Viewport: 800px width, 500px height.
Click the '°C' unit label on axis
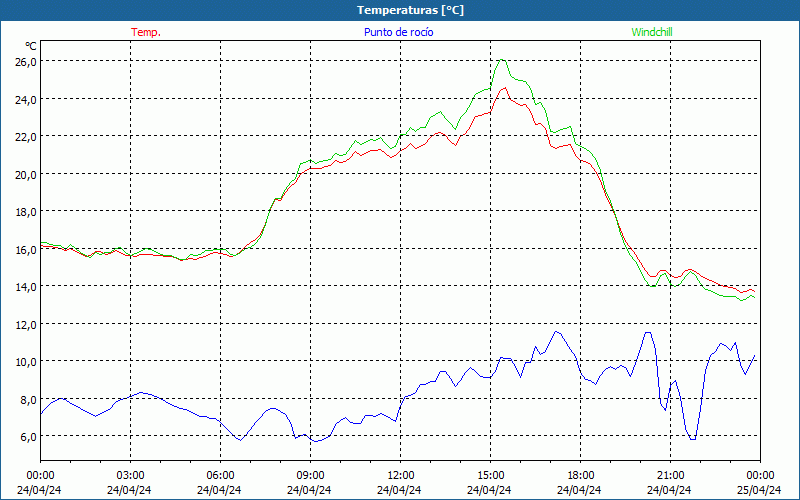coord(31,46)
